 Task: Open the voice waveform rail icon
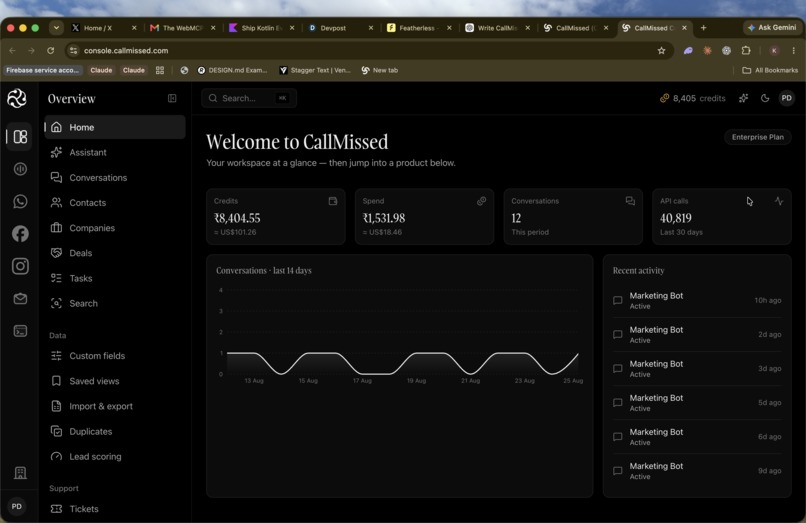(20, 169)
